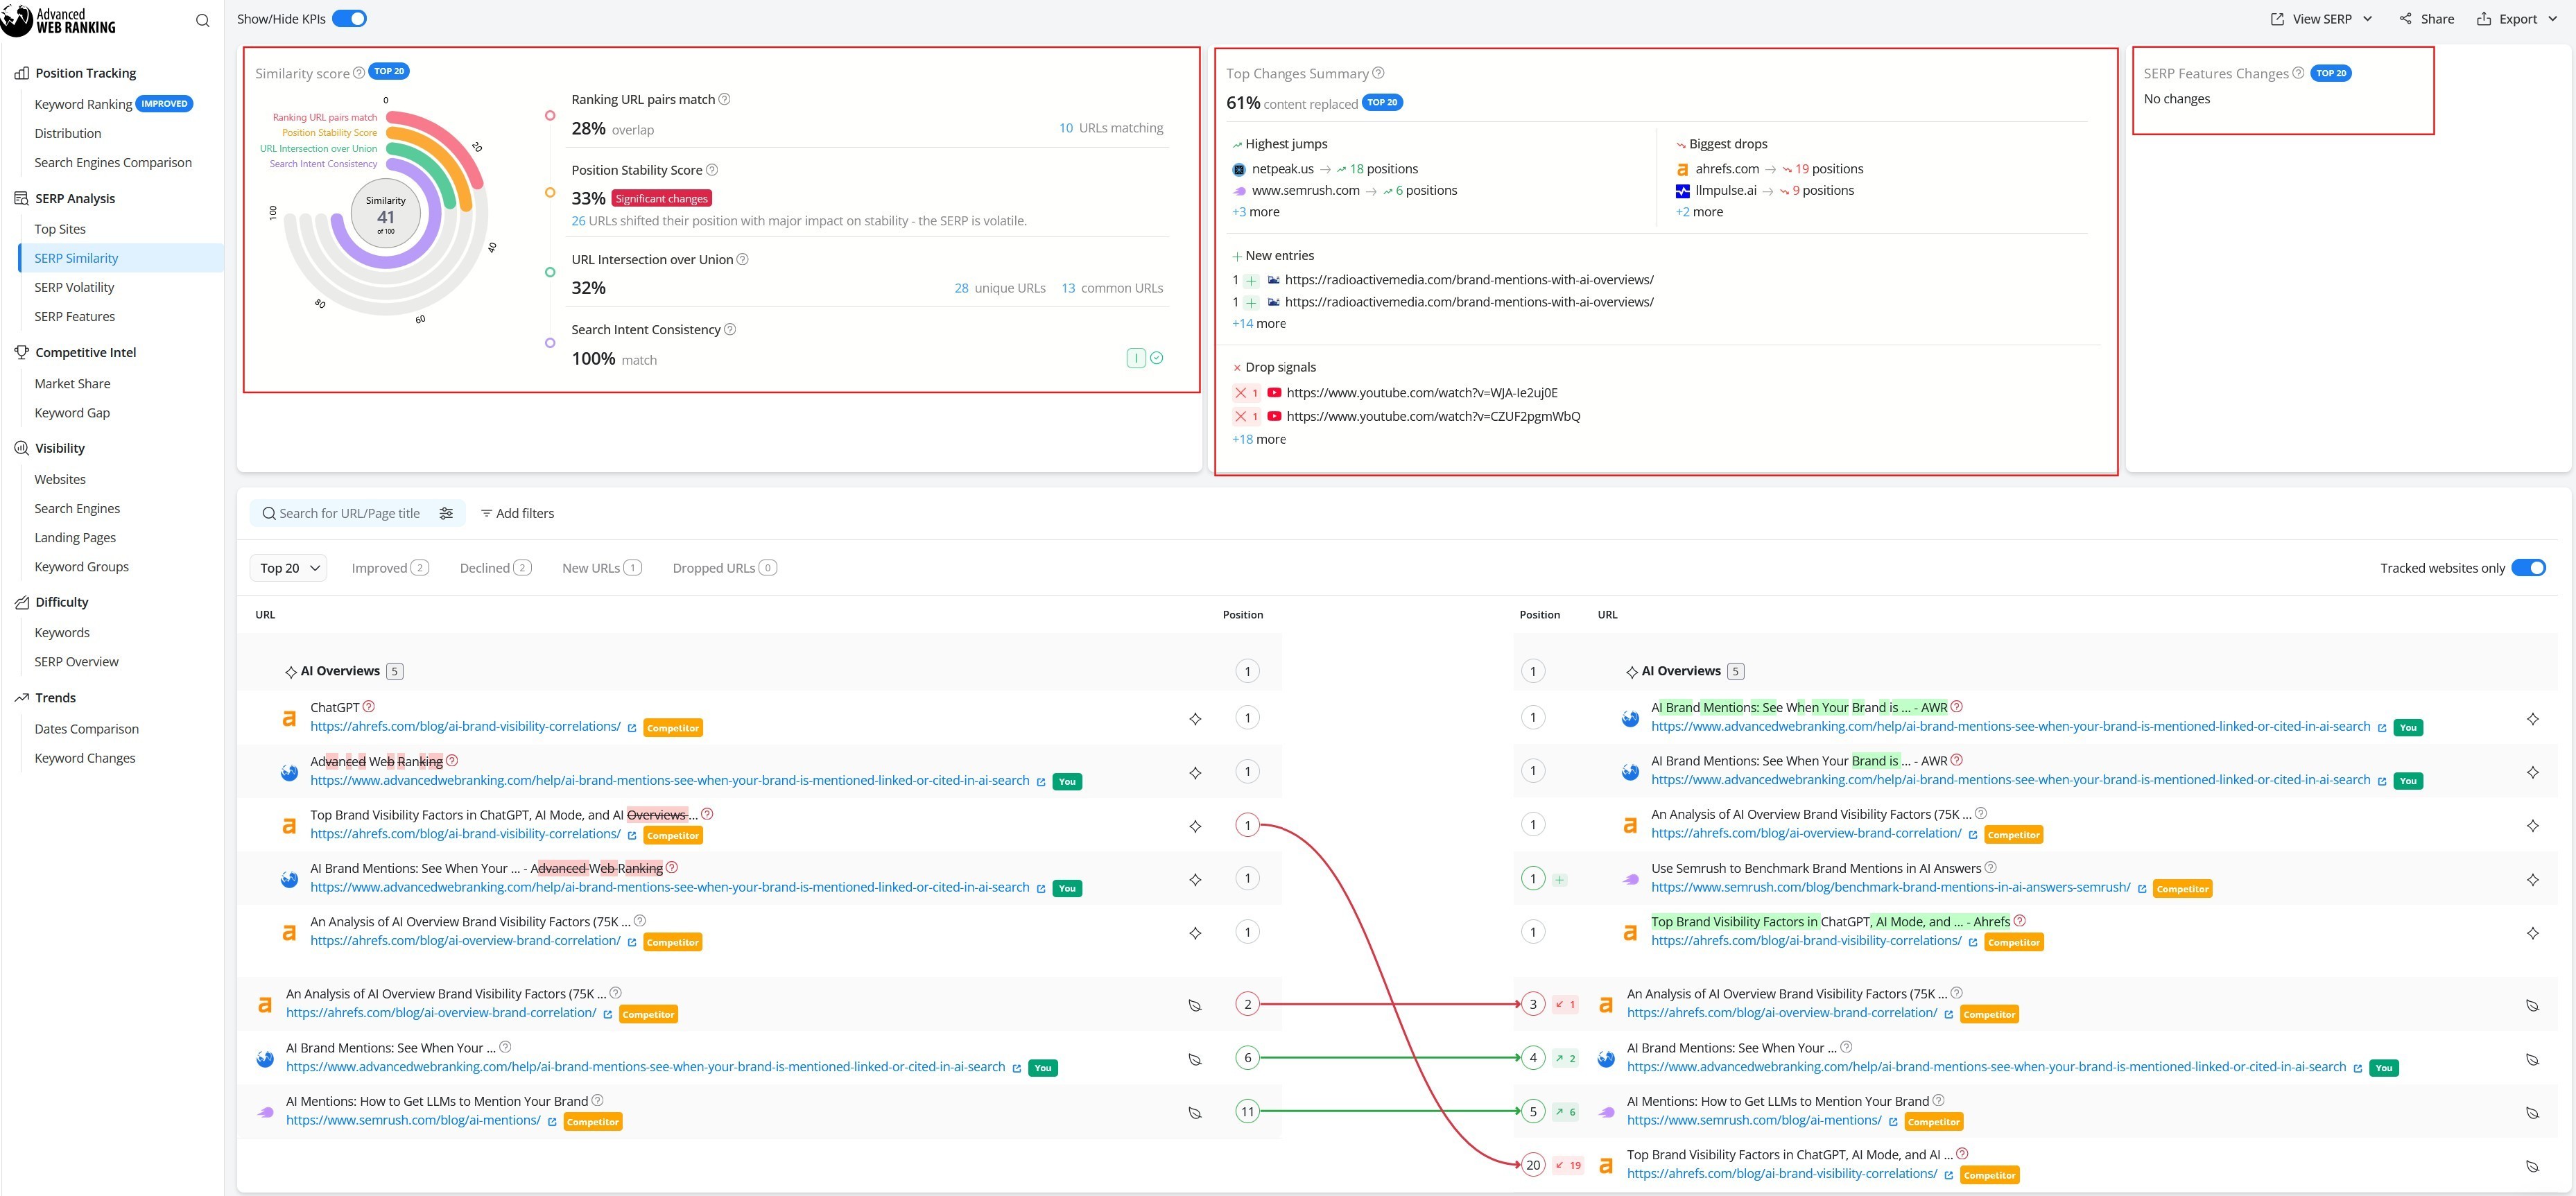Collapse the Position Tracking section
This screenshot has width=2576, height=1196.
[86, 73]
